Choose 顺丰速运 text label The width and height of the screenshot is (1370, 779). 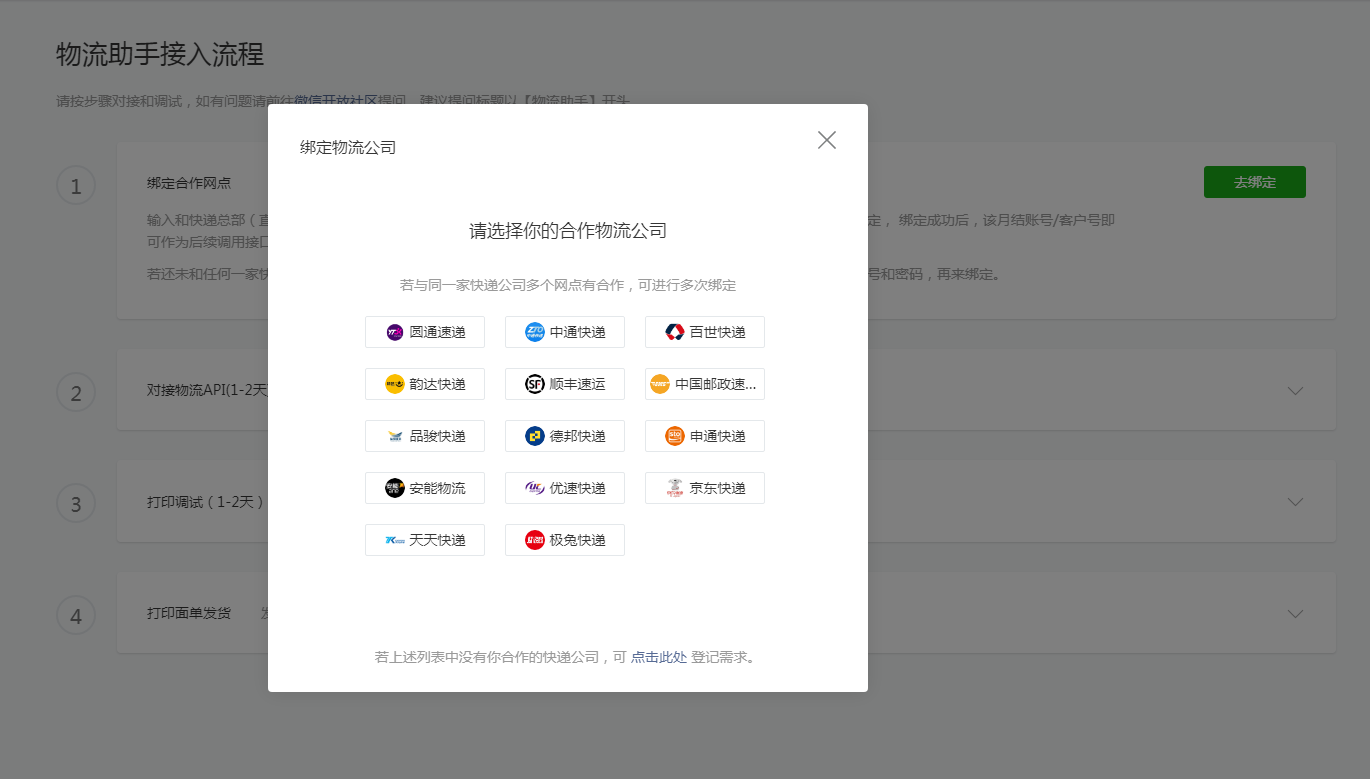(578, 384)
